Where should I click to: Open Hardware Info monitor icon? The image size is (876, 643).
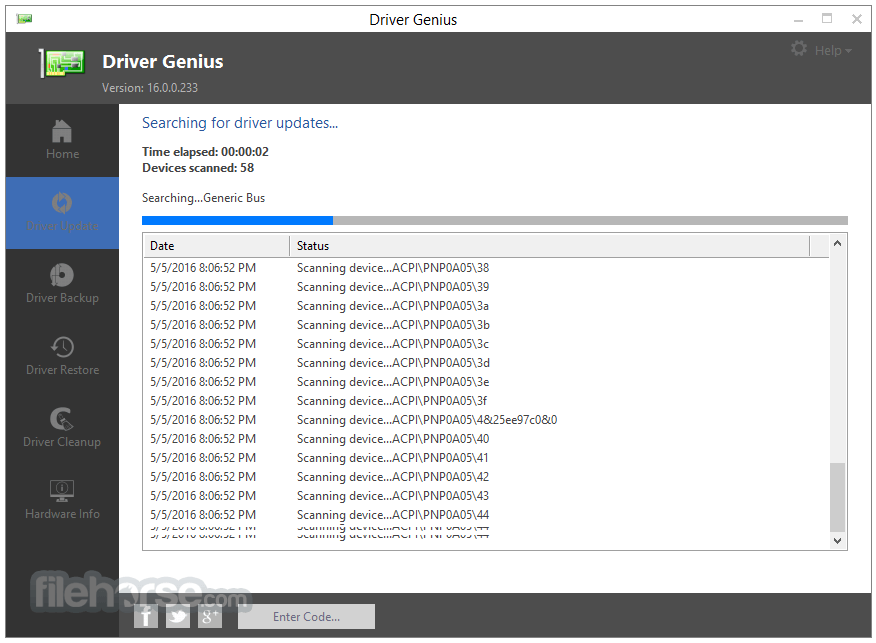(62, 490)
